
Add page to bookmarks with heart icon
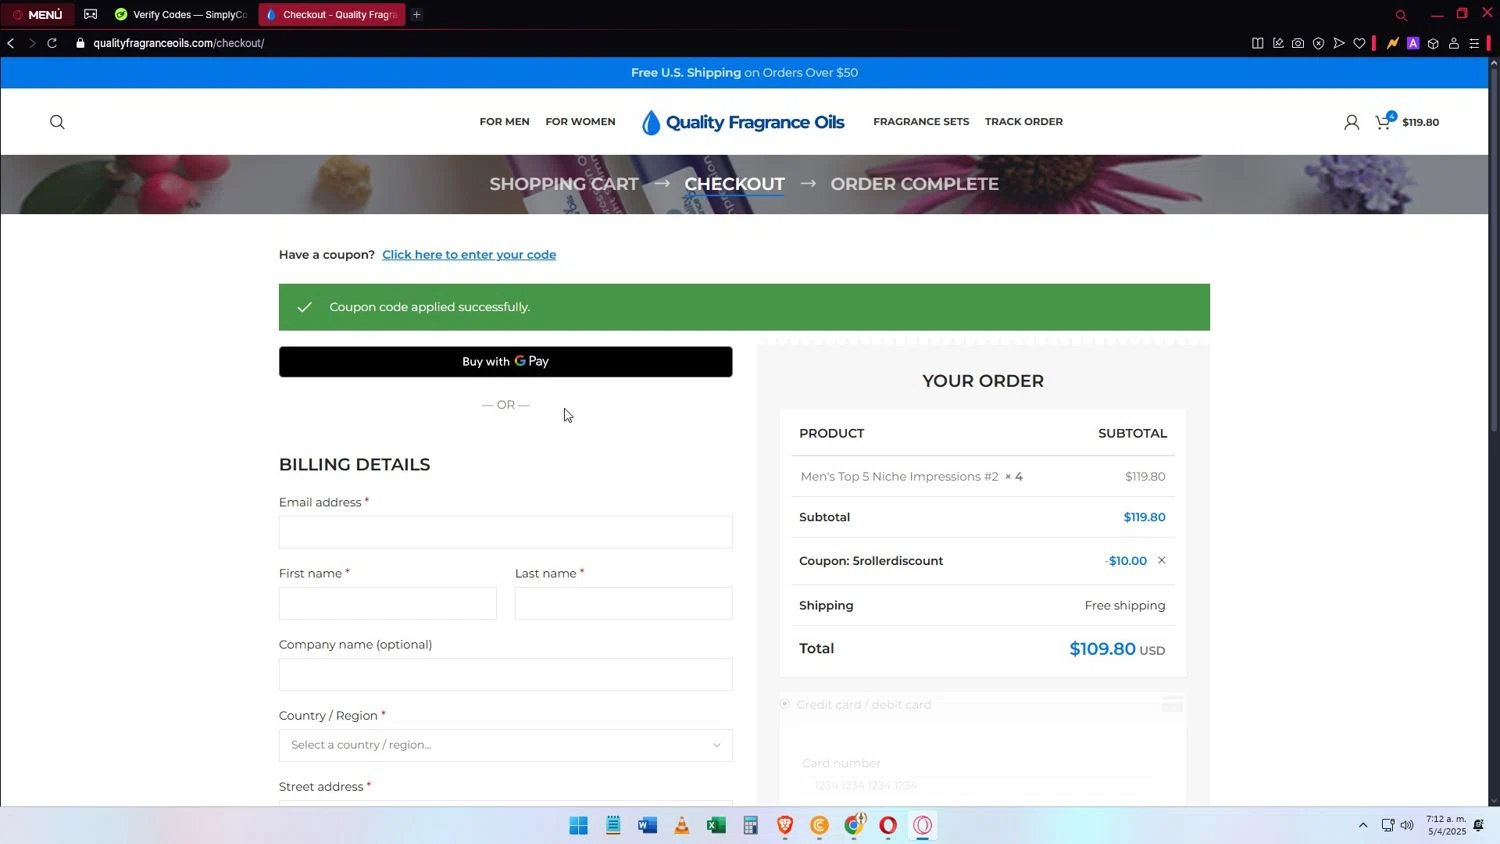pyautogui.click(x=1359, y=43)
